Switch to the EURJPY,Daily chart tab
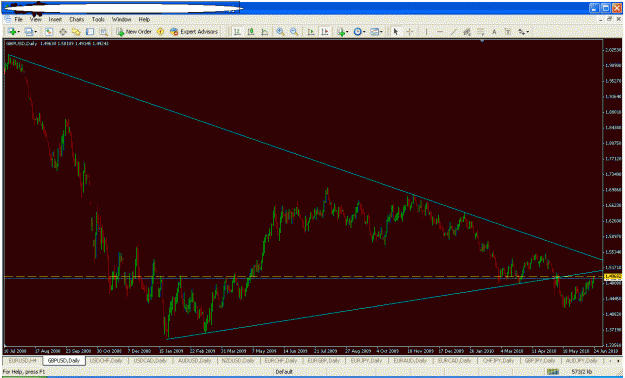 coord(366,361)
